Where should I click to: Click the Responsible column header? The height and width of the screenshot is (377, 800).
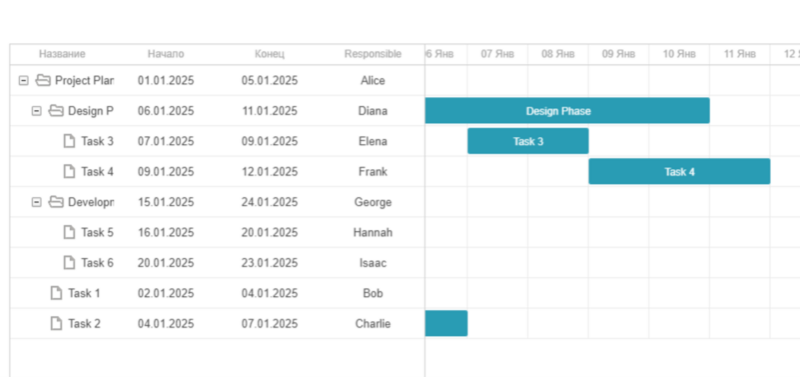click(x=373, y=54)
